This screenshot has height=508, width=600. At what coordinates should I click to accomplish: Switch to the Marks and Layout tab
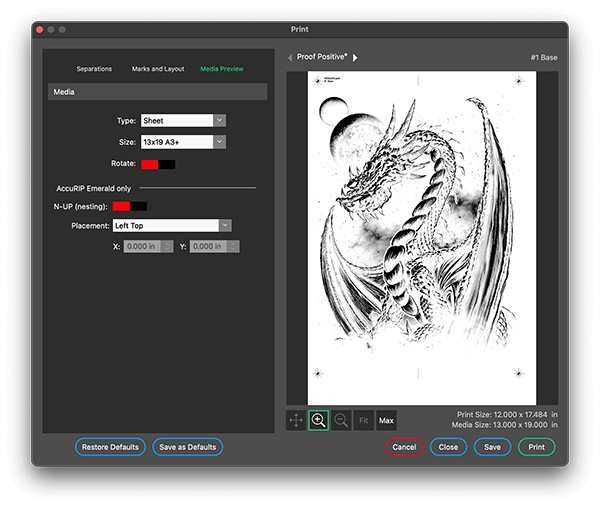tap(158, 69)
